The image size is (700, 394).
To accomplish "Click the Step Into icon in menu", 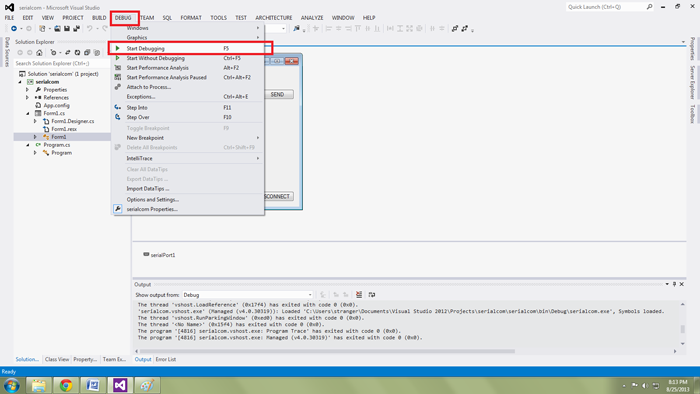I will 117,108.
